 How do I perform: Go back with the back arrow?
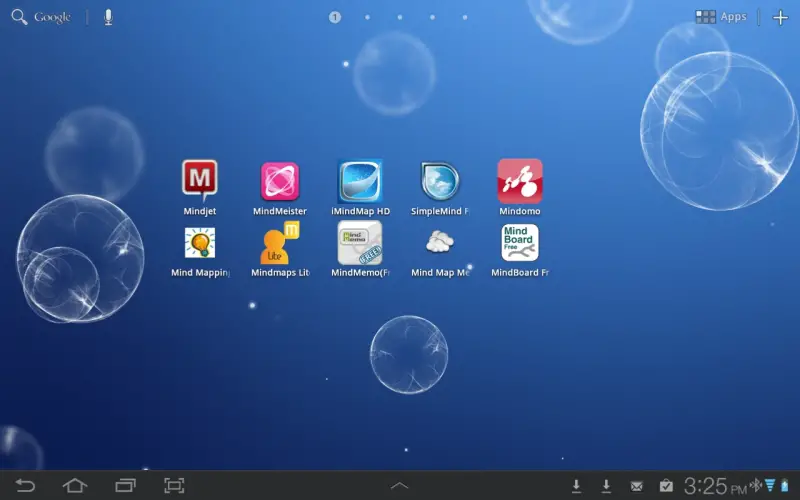coord(25,485)
